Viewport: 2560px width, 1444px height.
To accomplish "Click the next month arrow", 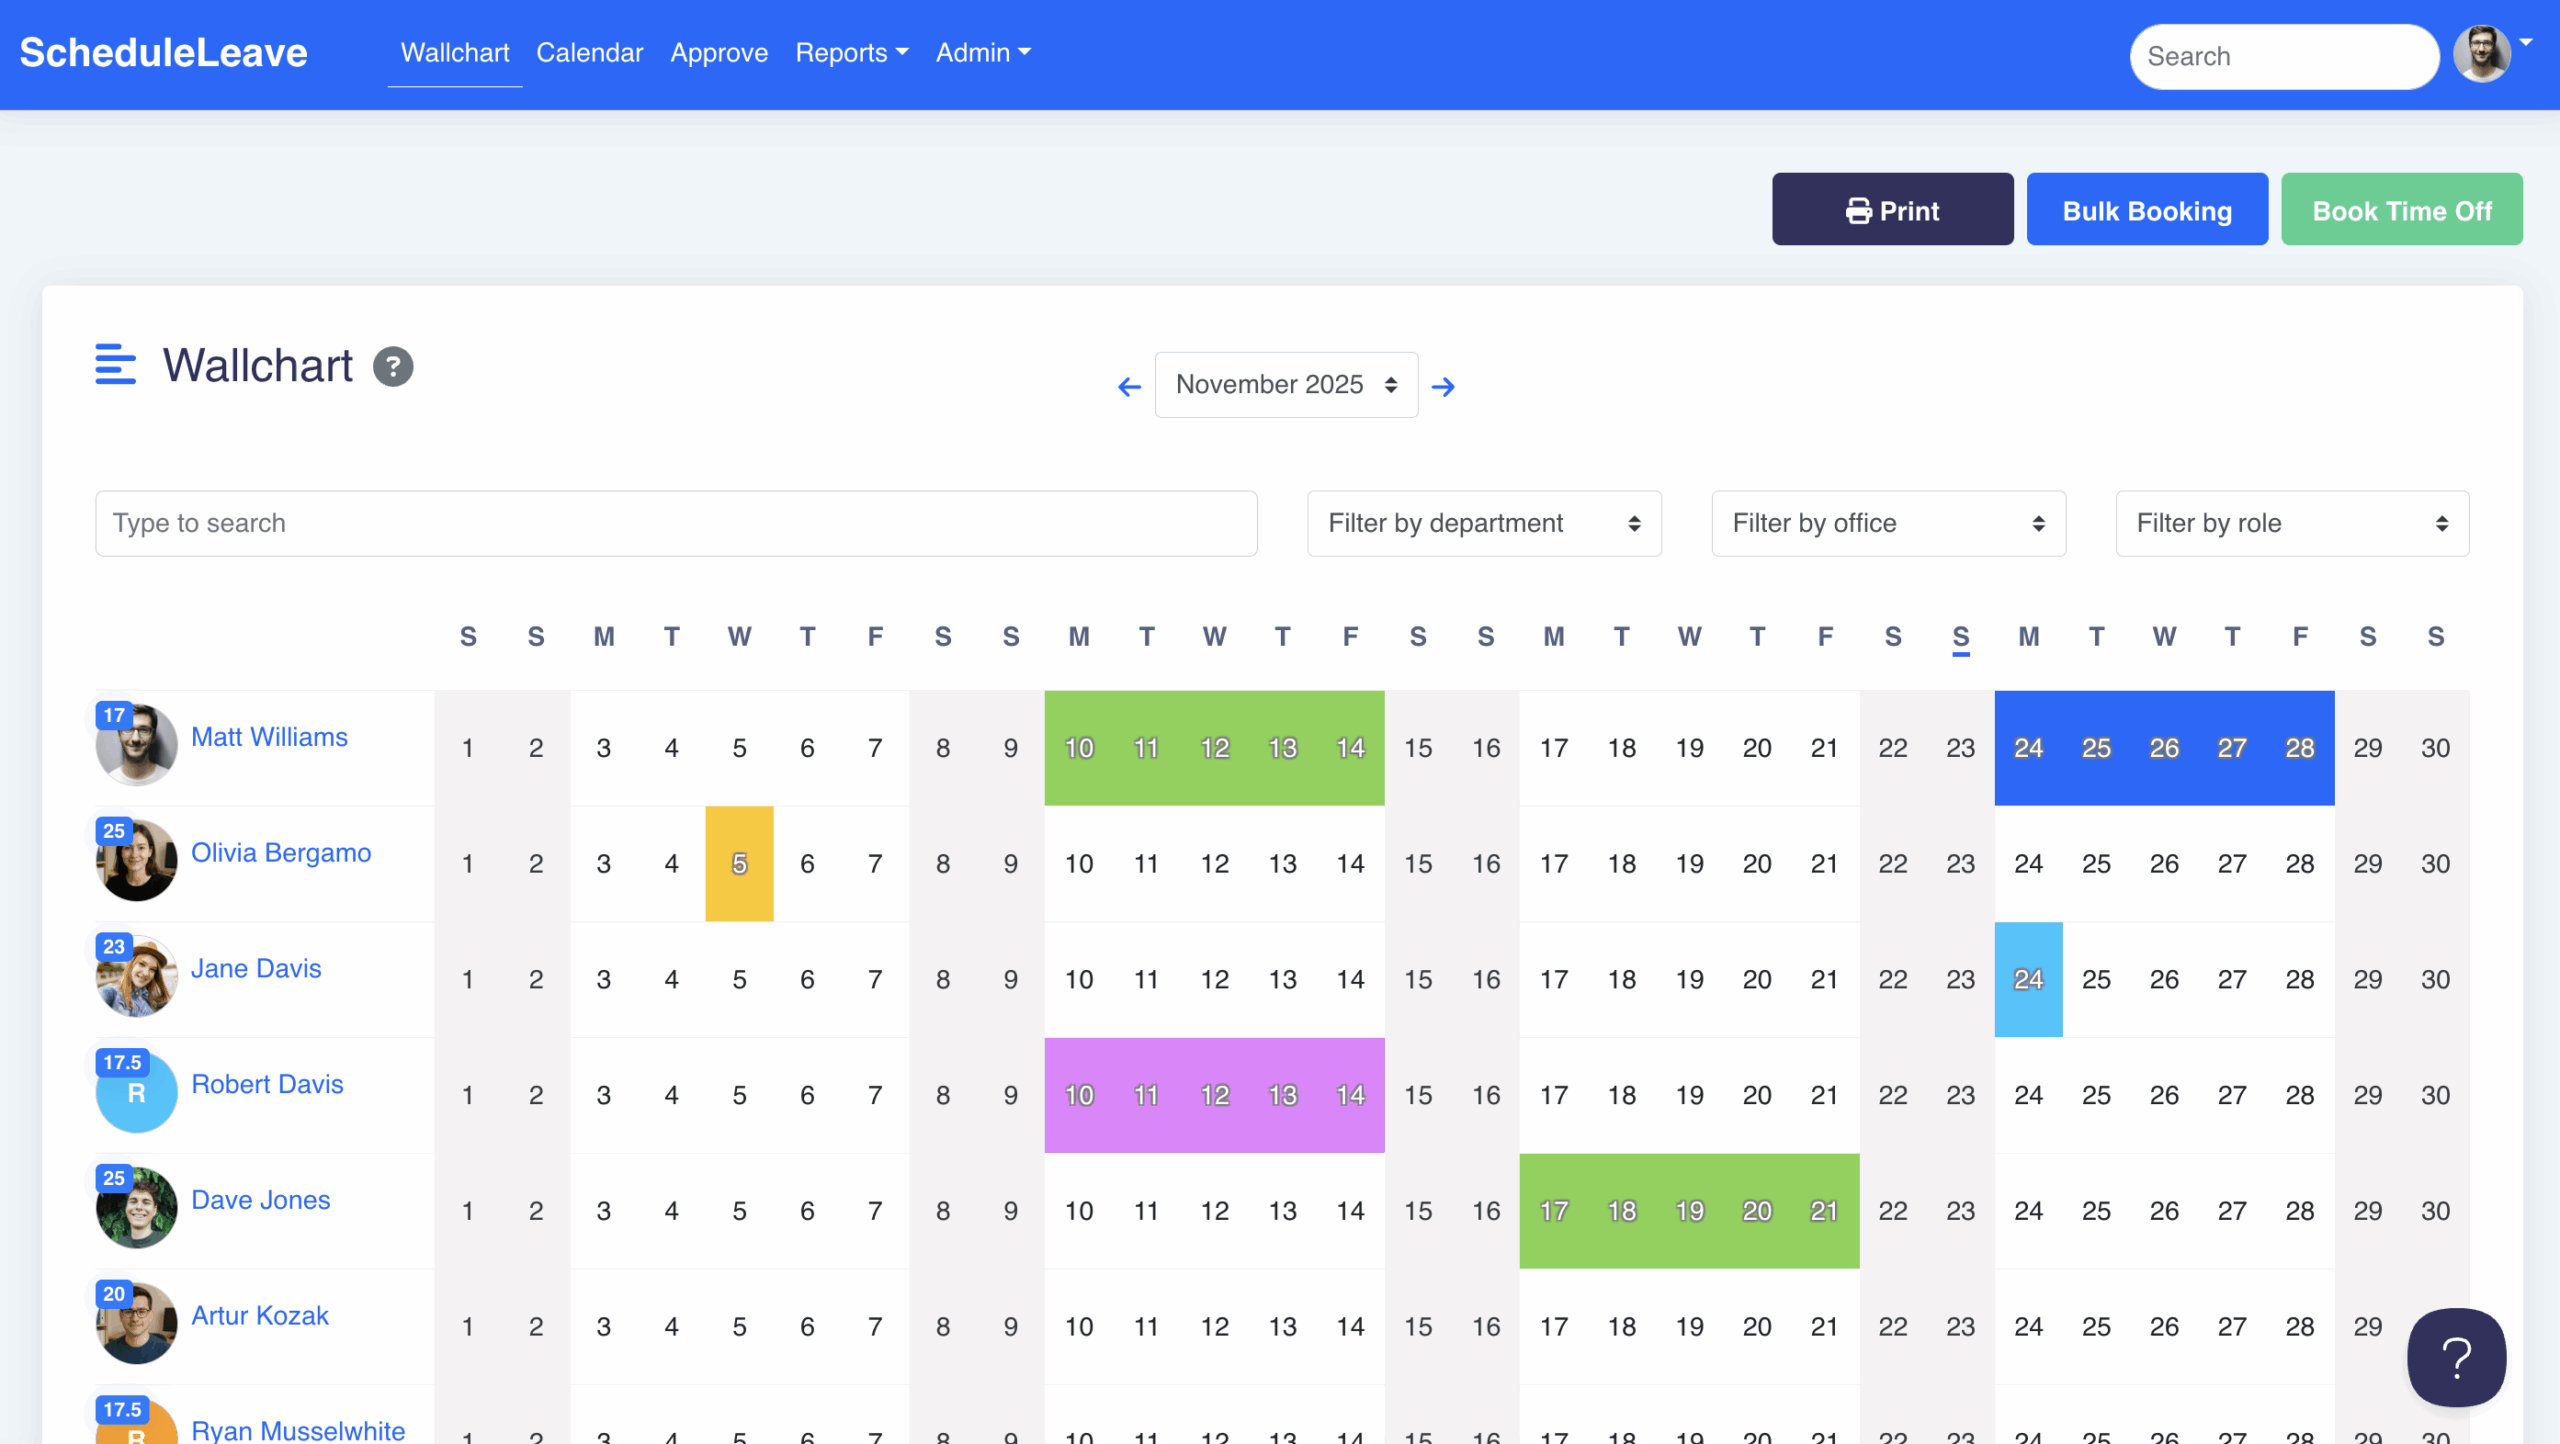I will 1443,386.
